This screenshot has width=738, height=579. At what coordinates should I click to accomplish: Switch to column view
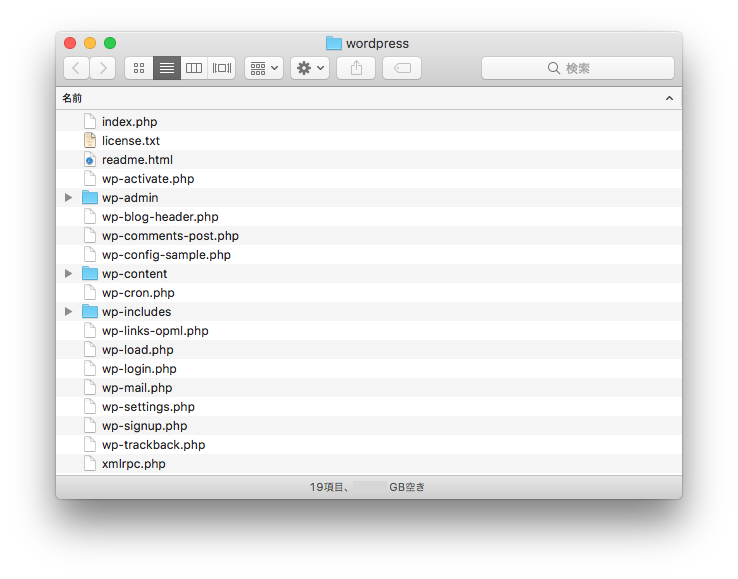tap(194, 68)
